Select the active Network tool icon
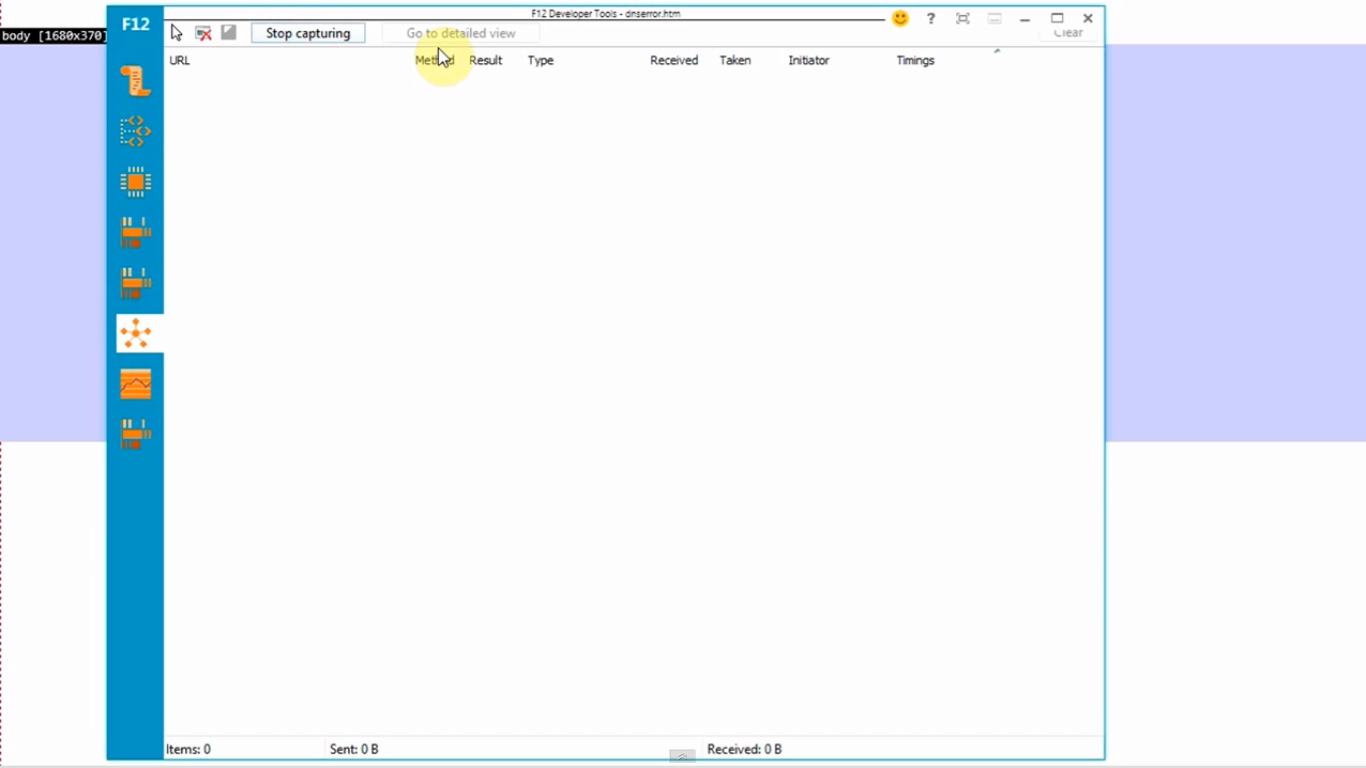The height and width of the screenshot is (768, 1366). point(135,333)
